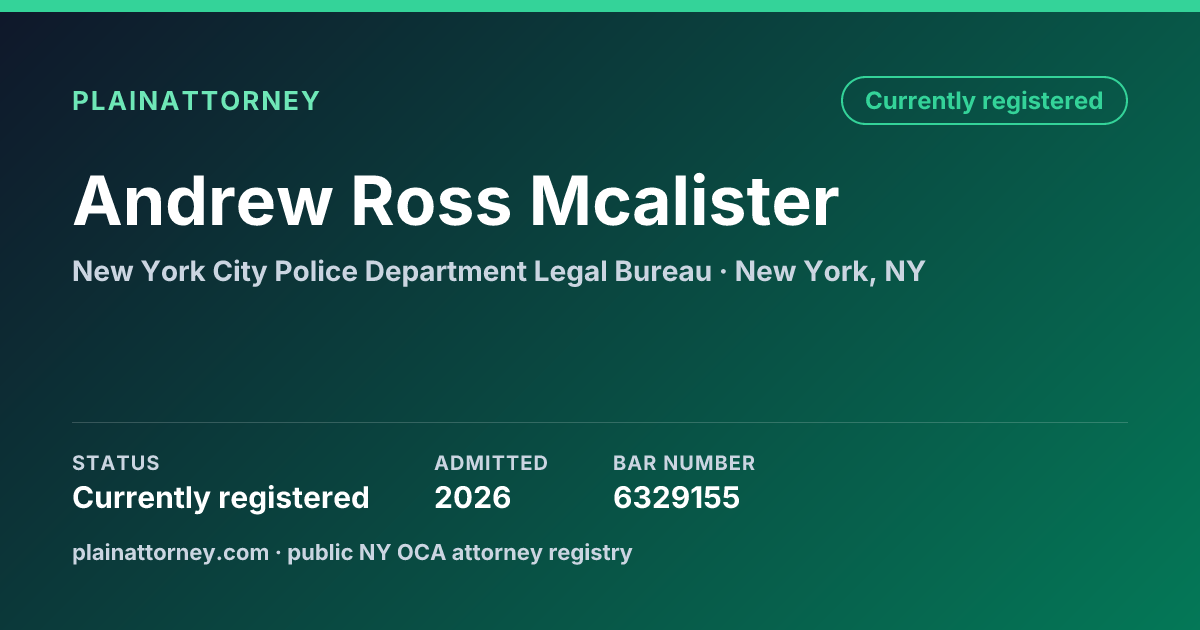The height and width of the screenshot is (630, 1200).
Task: Click New York City Police Department Legal Bureau text
Action: tap(392, 271)
